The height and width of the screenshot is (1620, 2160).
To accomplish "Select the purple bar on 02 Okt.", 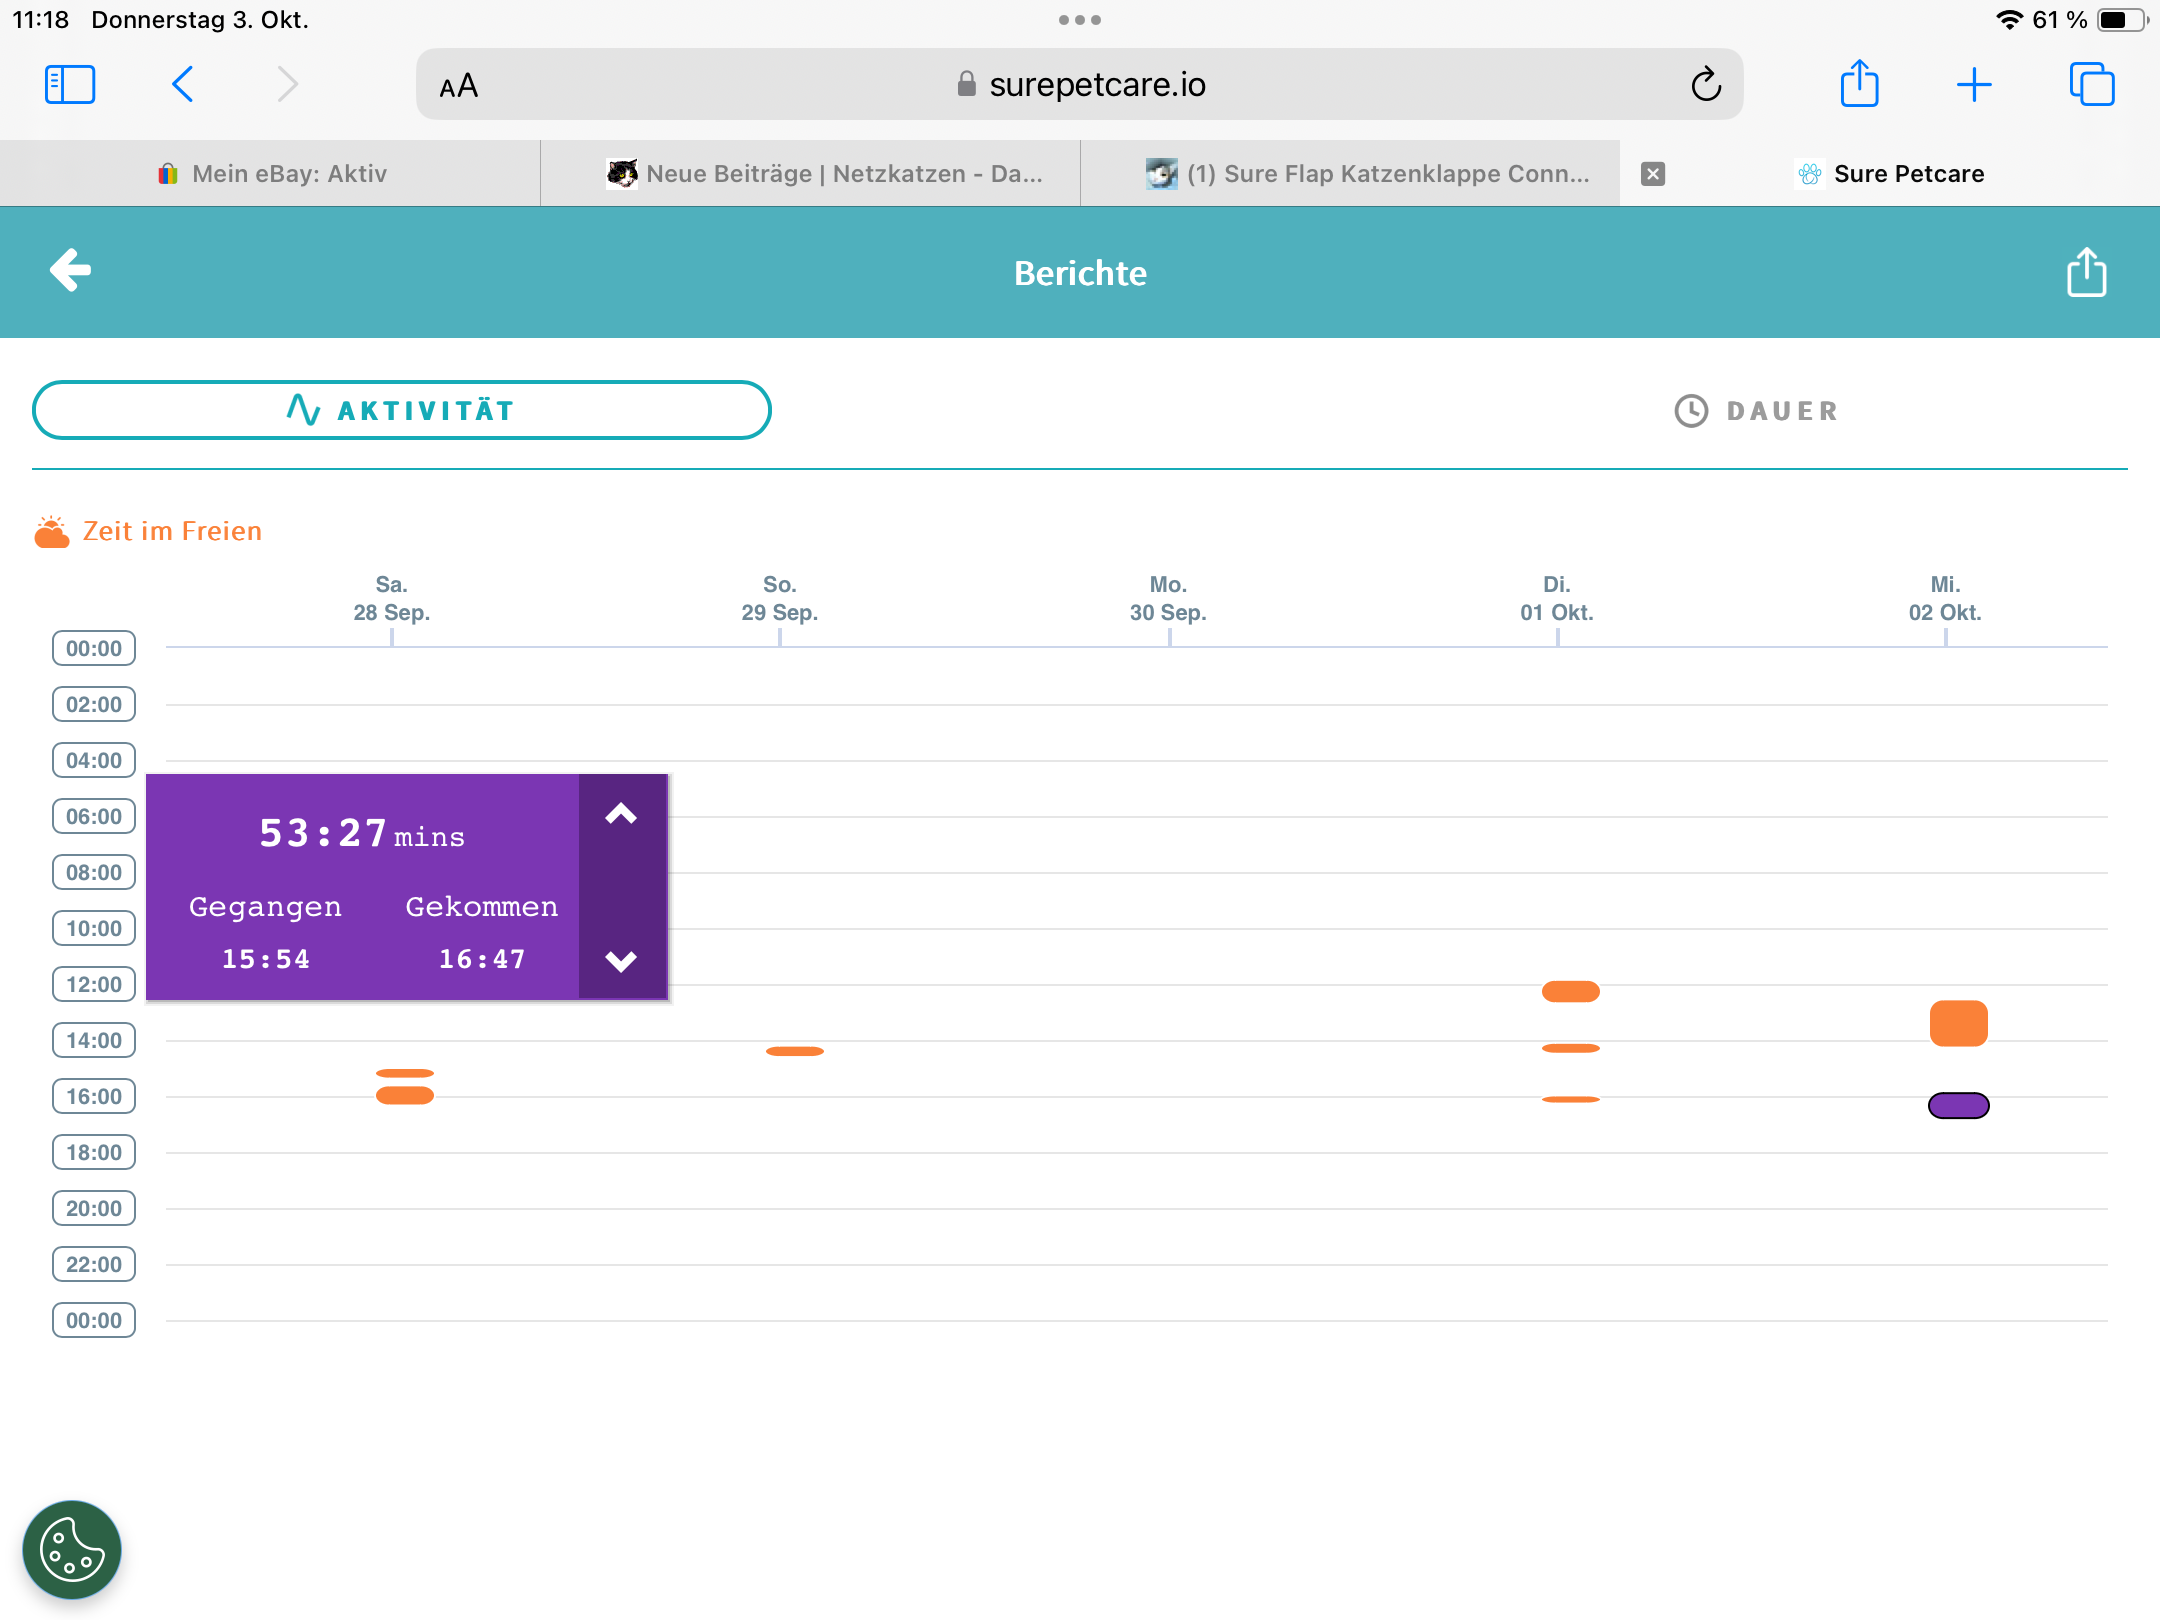I will (x=1958, y=1106).
